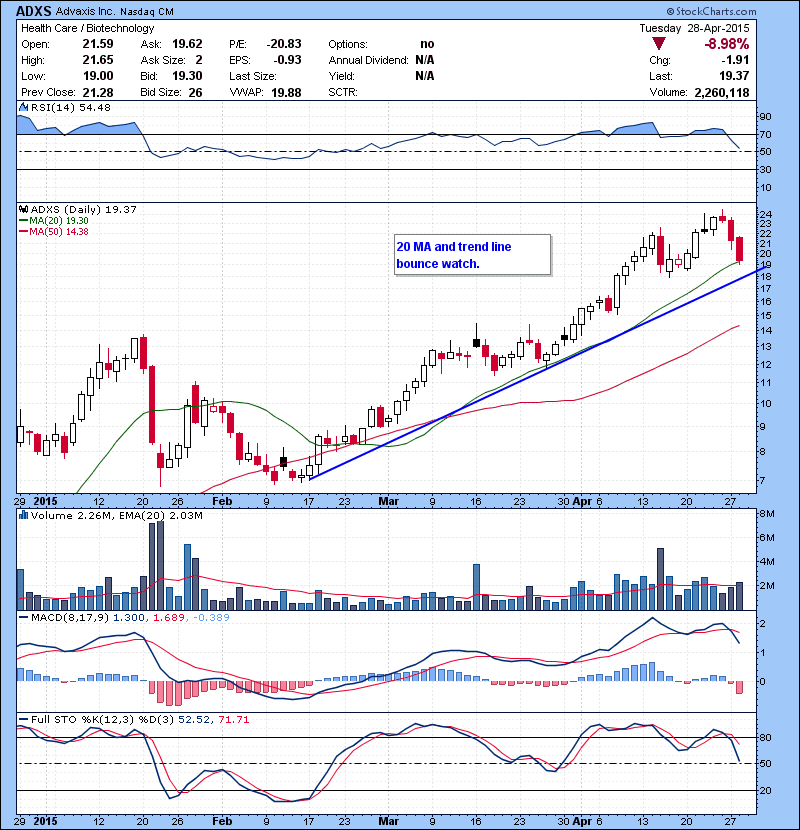
Task: Click the Volume value 2,260,118
Action: click(x=722, y=92)
